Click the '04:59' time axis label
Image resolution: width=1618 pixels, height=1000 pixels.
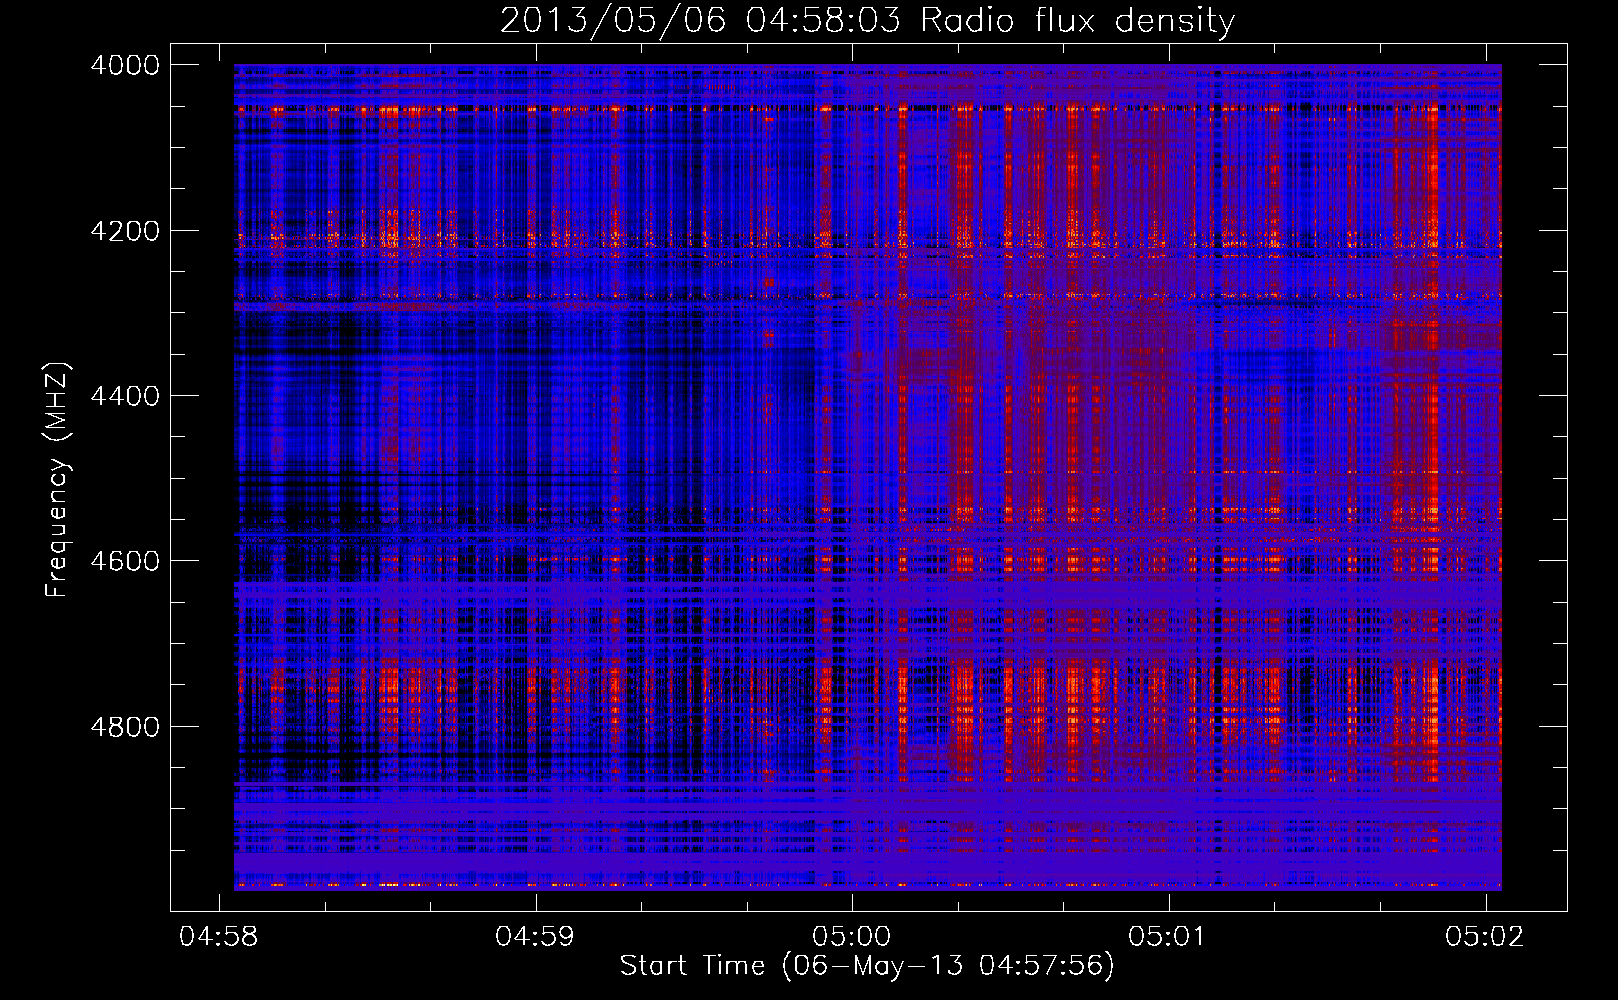pos(535,936)
